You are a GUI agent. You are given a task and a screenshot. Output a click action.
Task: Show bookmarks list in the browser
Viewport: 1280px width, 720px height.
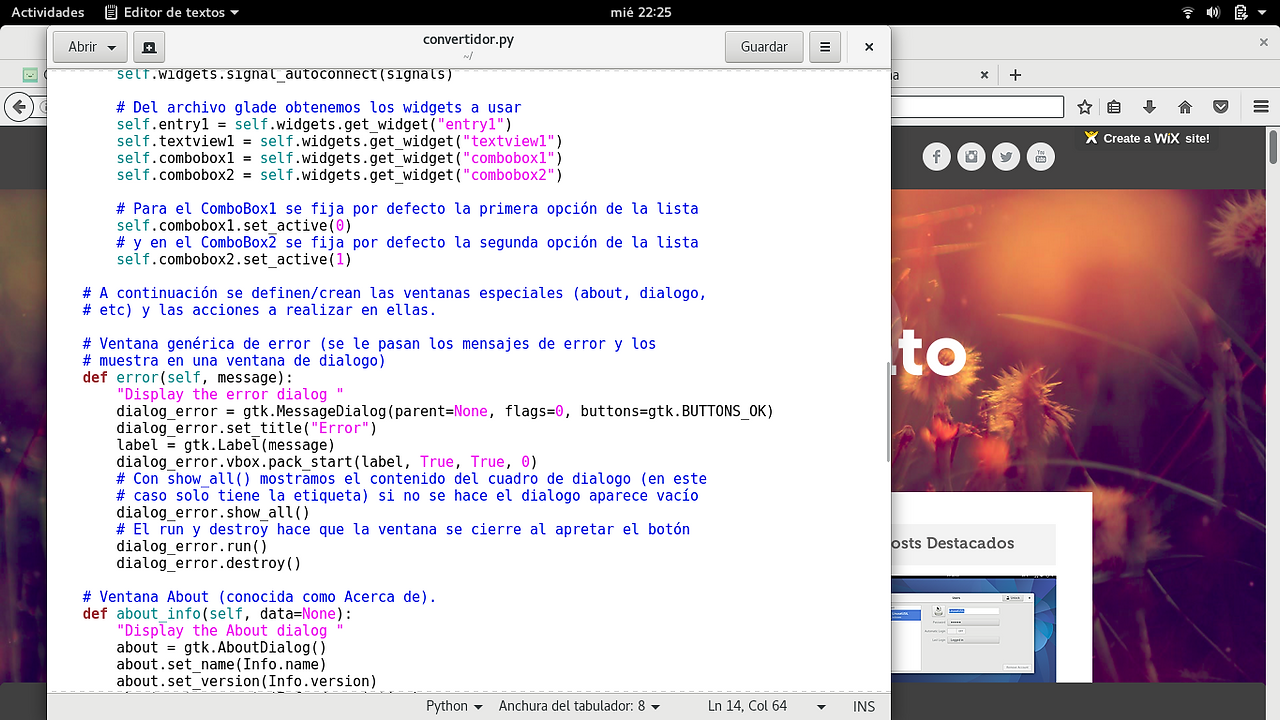pos(1114,107)
